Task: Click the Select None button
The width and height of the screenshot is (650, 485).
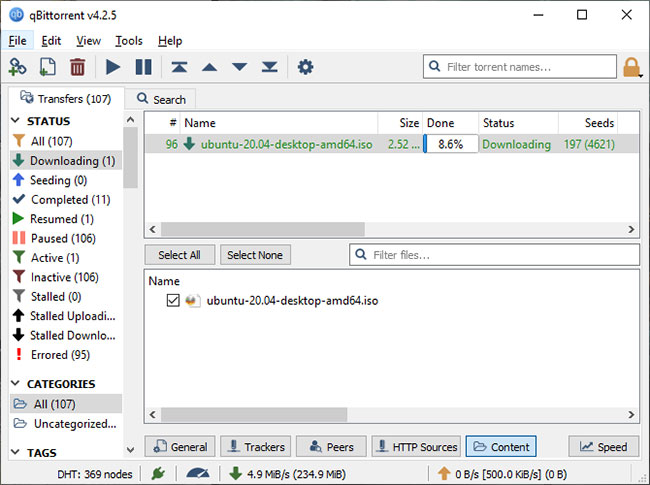Action: pyautogui.click(x=255, y=255)
